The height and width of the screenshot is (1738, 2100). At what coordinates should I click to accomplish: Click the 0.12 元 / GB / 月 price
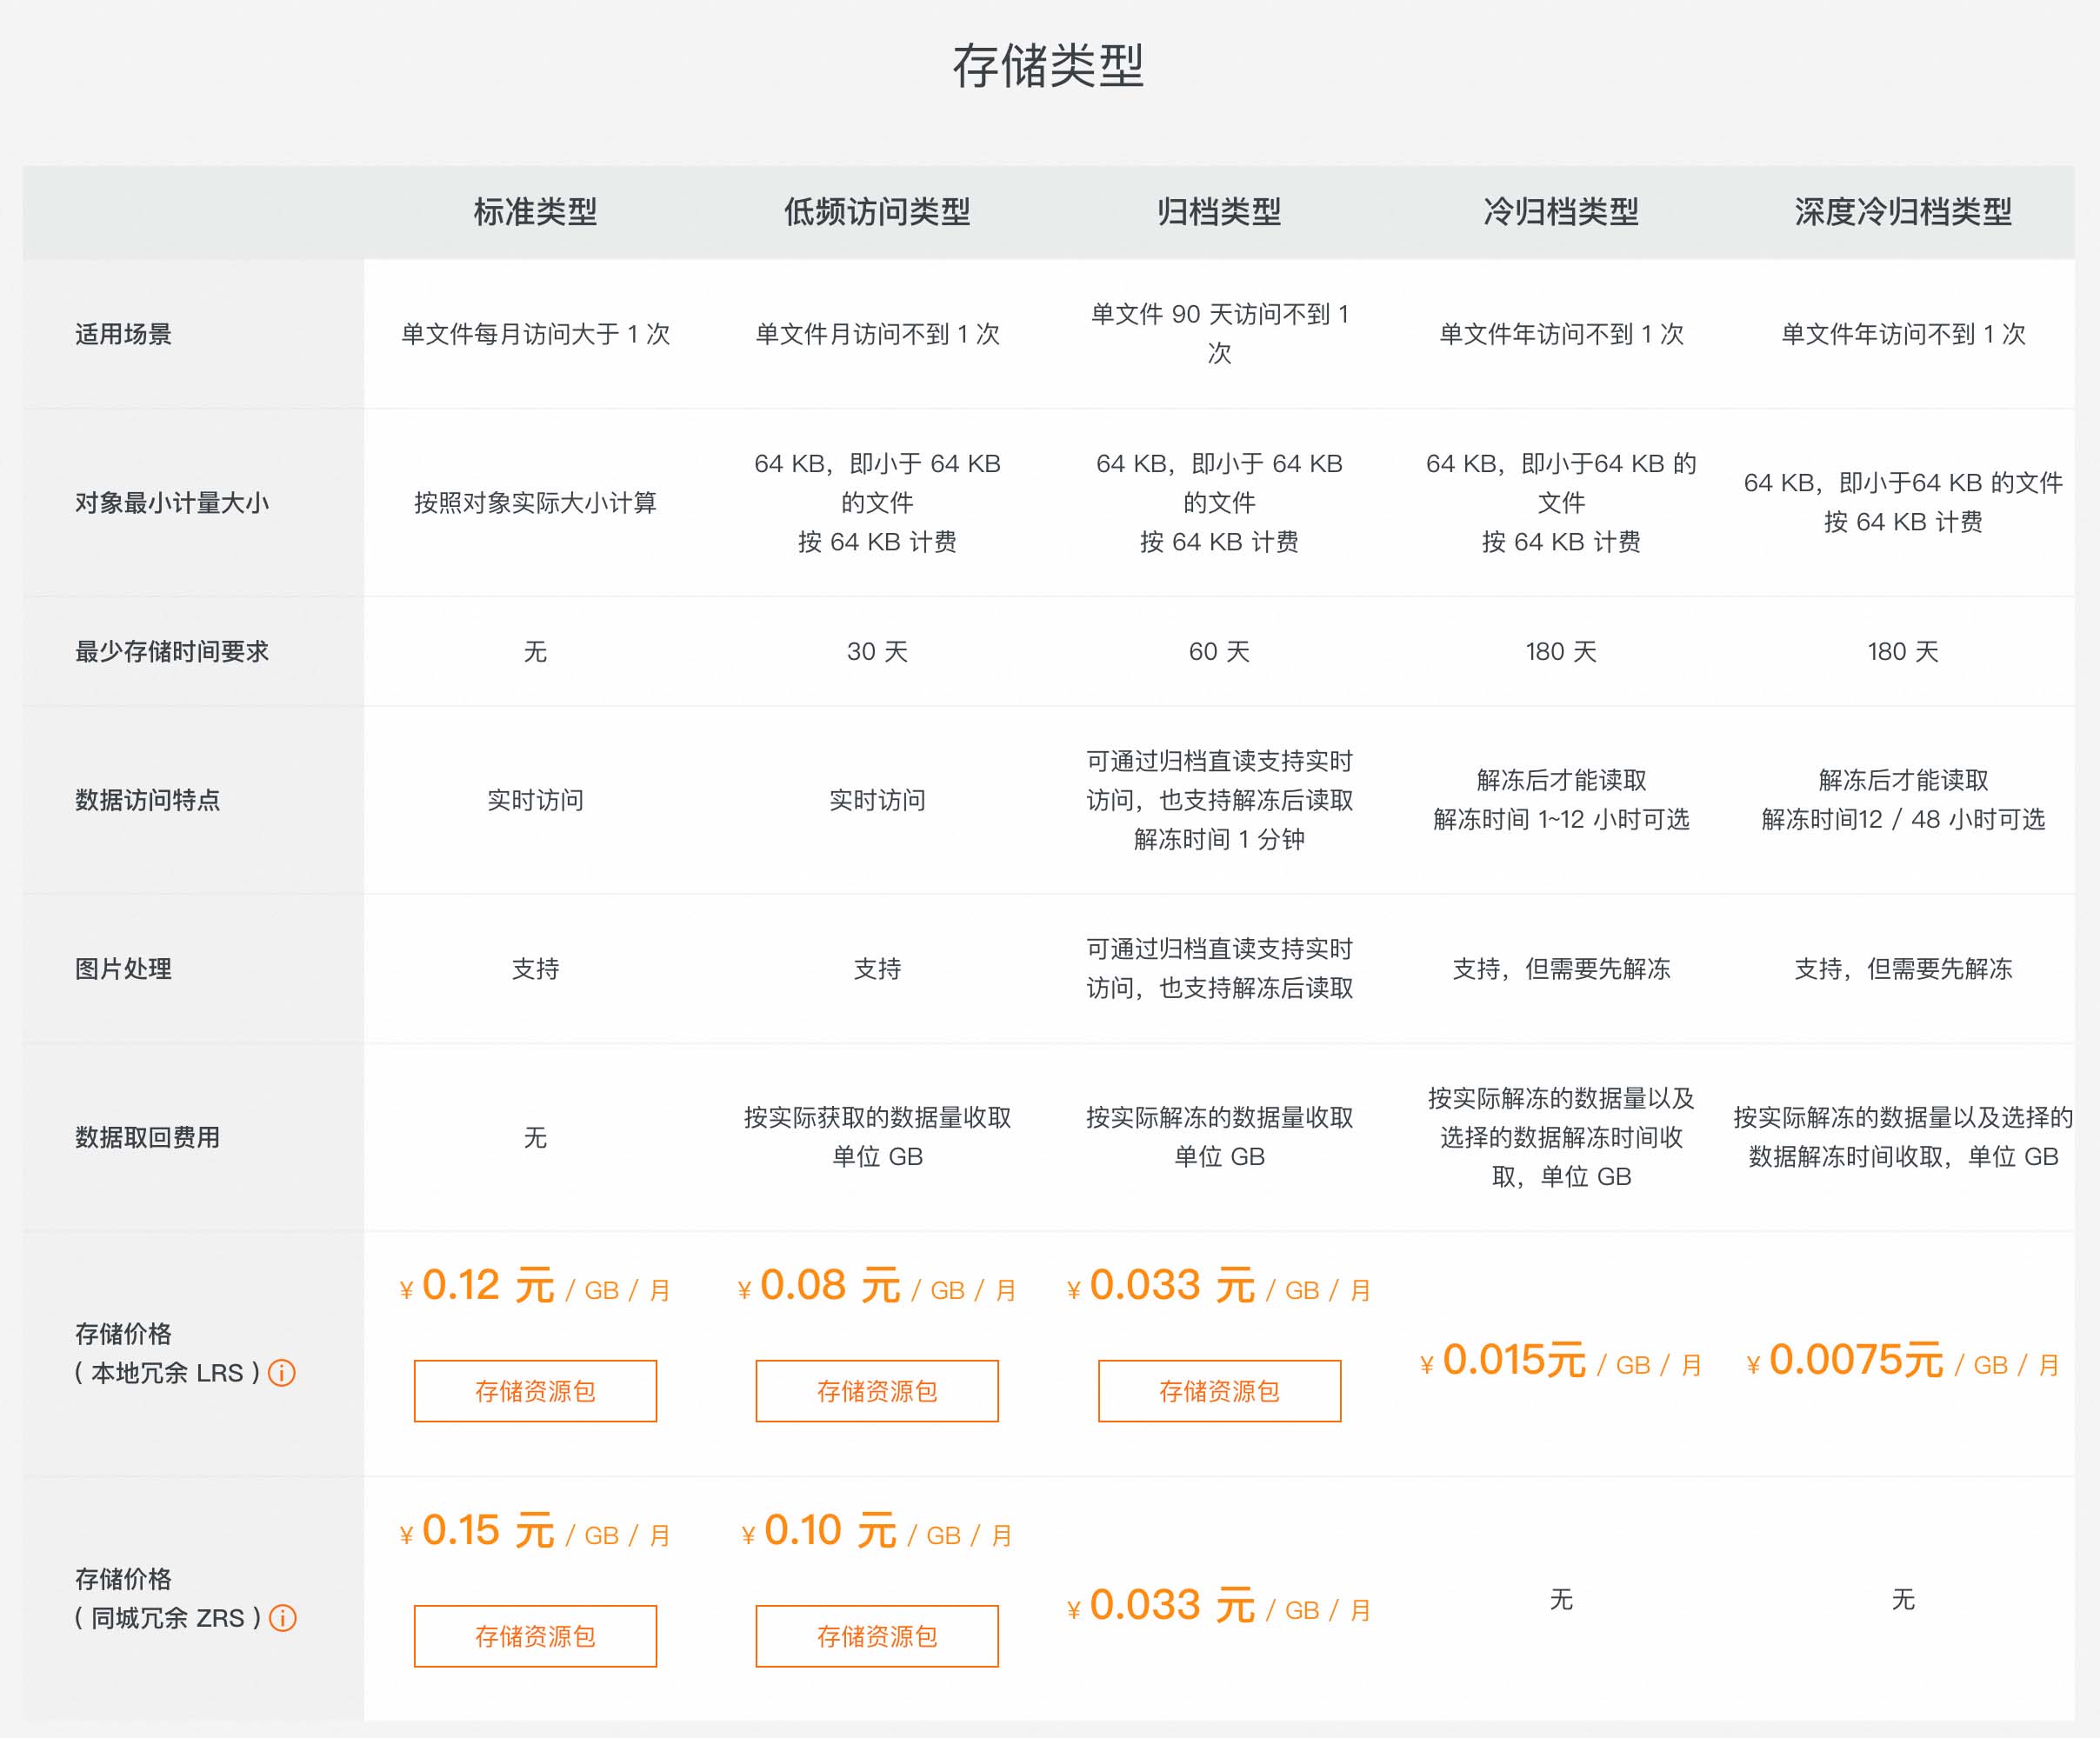[x=535, y=1286]
